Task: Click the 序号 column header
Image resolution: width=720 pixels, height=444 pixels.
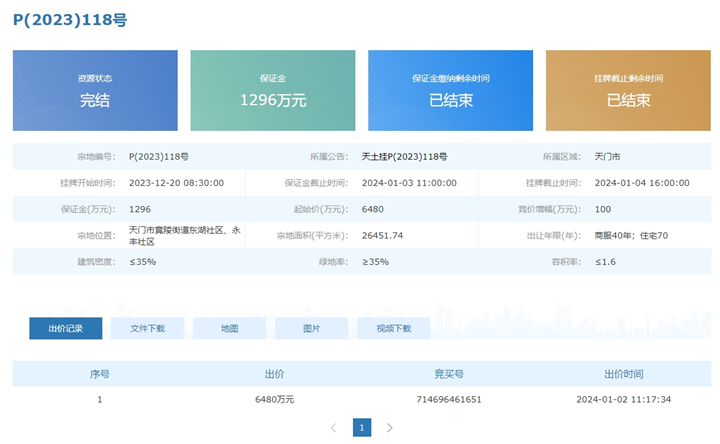Action: click(99, 374)
